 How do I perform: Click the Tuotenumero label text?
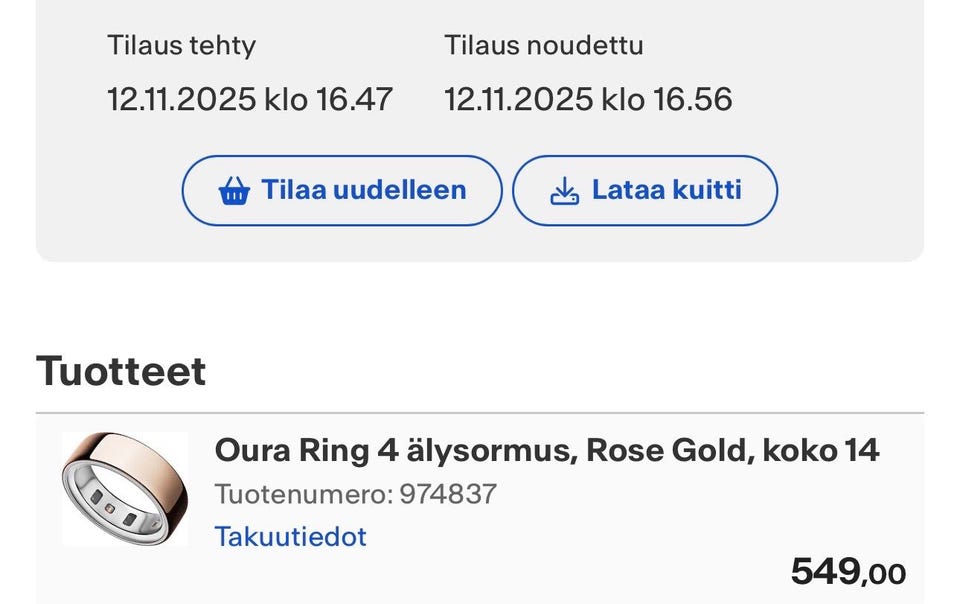point(303,494)
